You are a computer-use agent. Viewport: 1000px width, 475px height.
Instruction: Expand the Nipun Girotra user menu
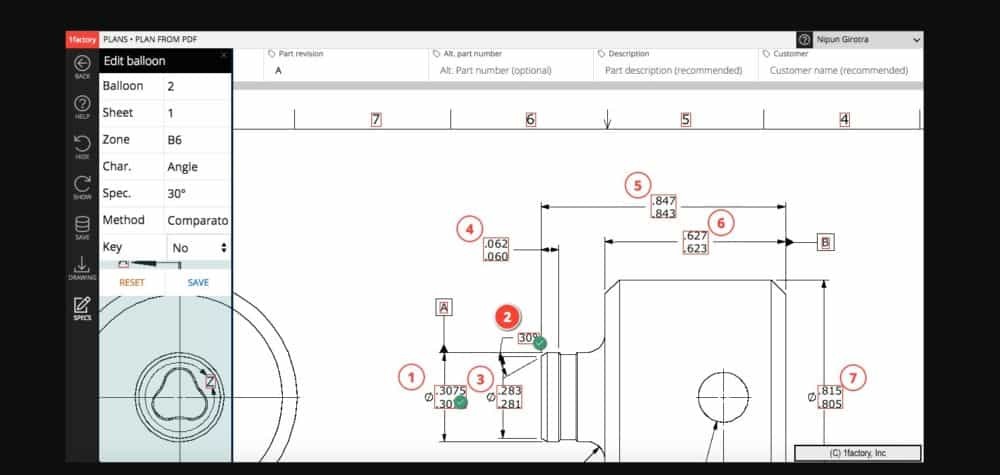coord(916,40)
